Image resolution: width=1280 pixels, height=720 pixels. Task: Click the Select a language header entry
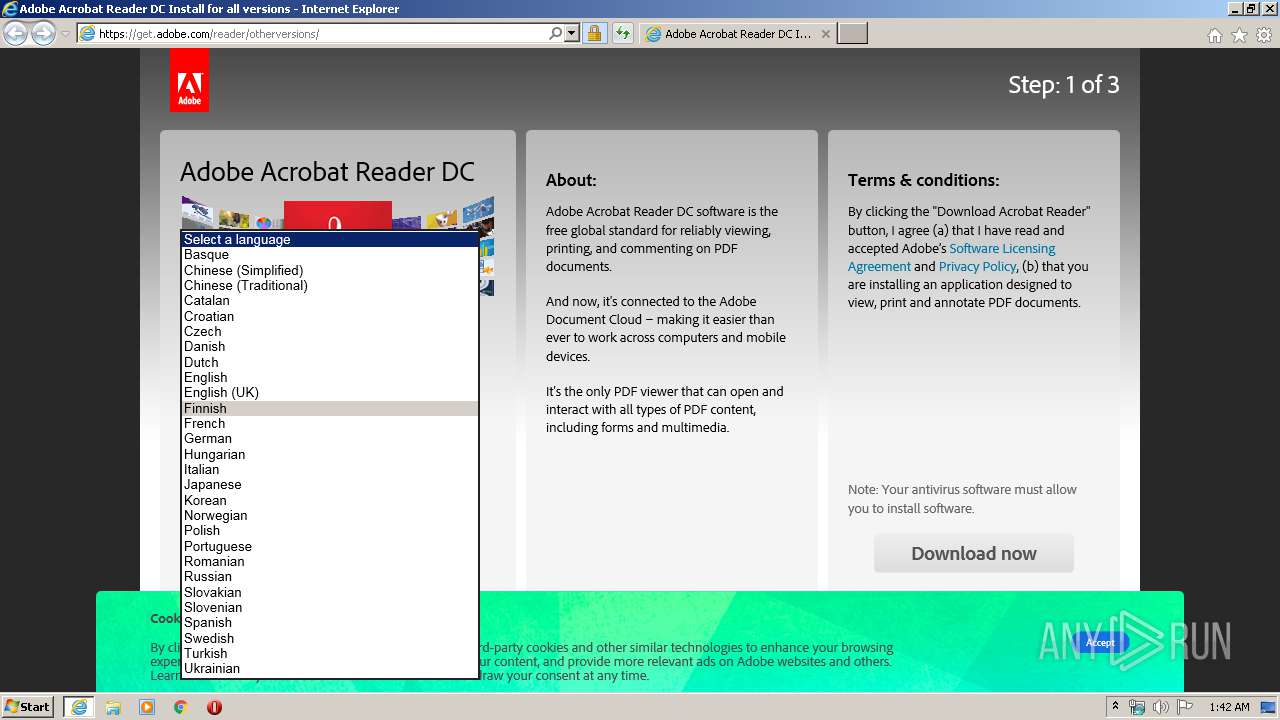click(330, 239)
